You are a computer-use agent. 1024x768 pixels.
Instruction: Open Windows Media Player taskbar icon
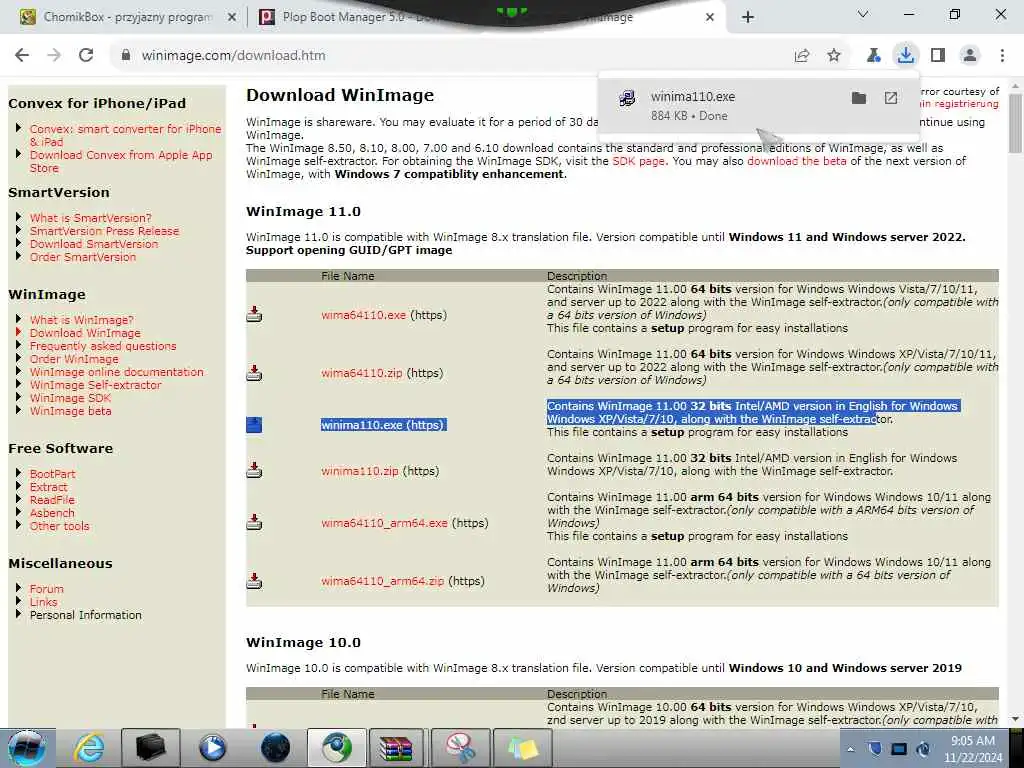pos(212,748)
